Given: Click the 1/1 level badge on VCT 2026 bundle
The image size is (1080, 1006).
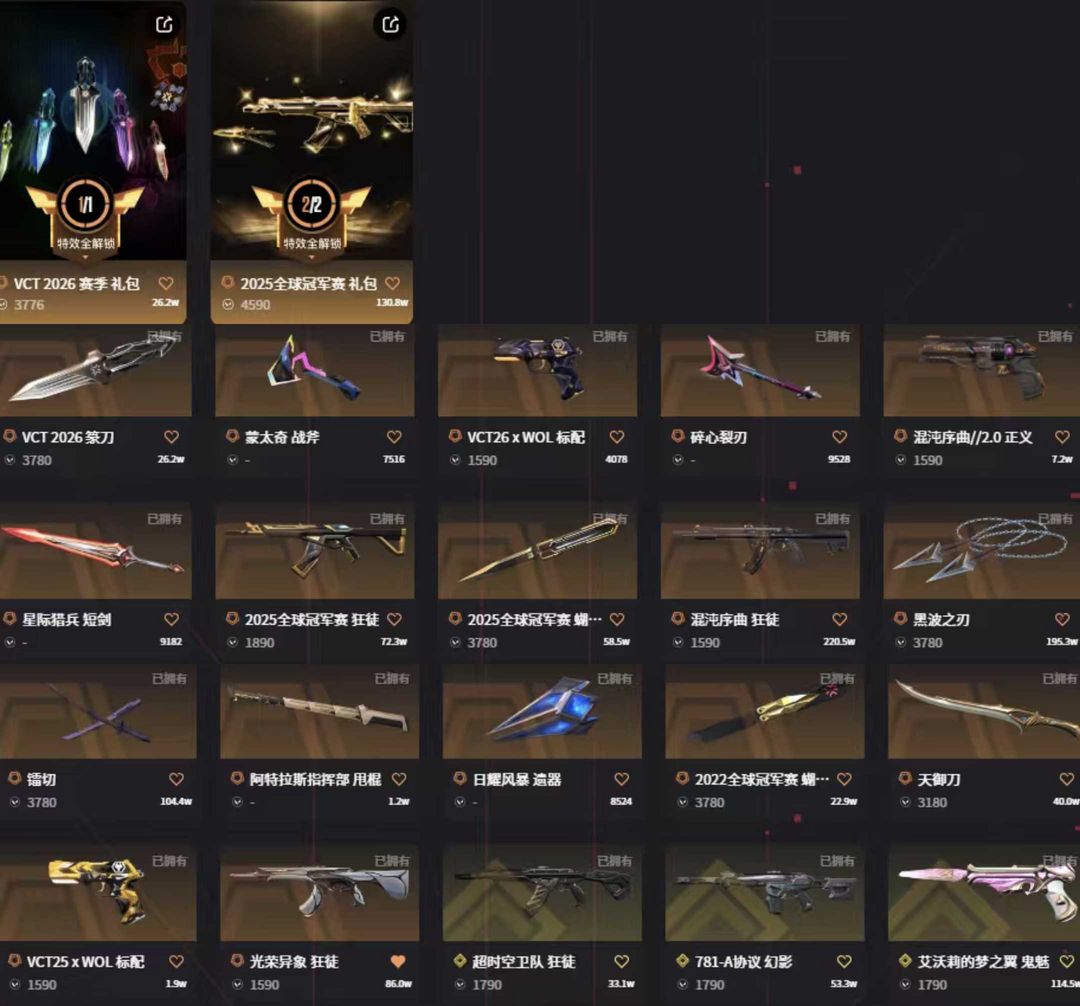Looking at the screenshot, I should point(85,204).
